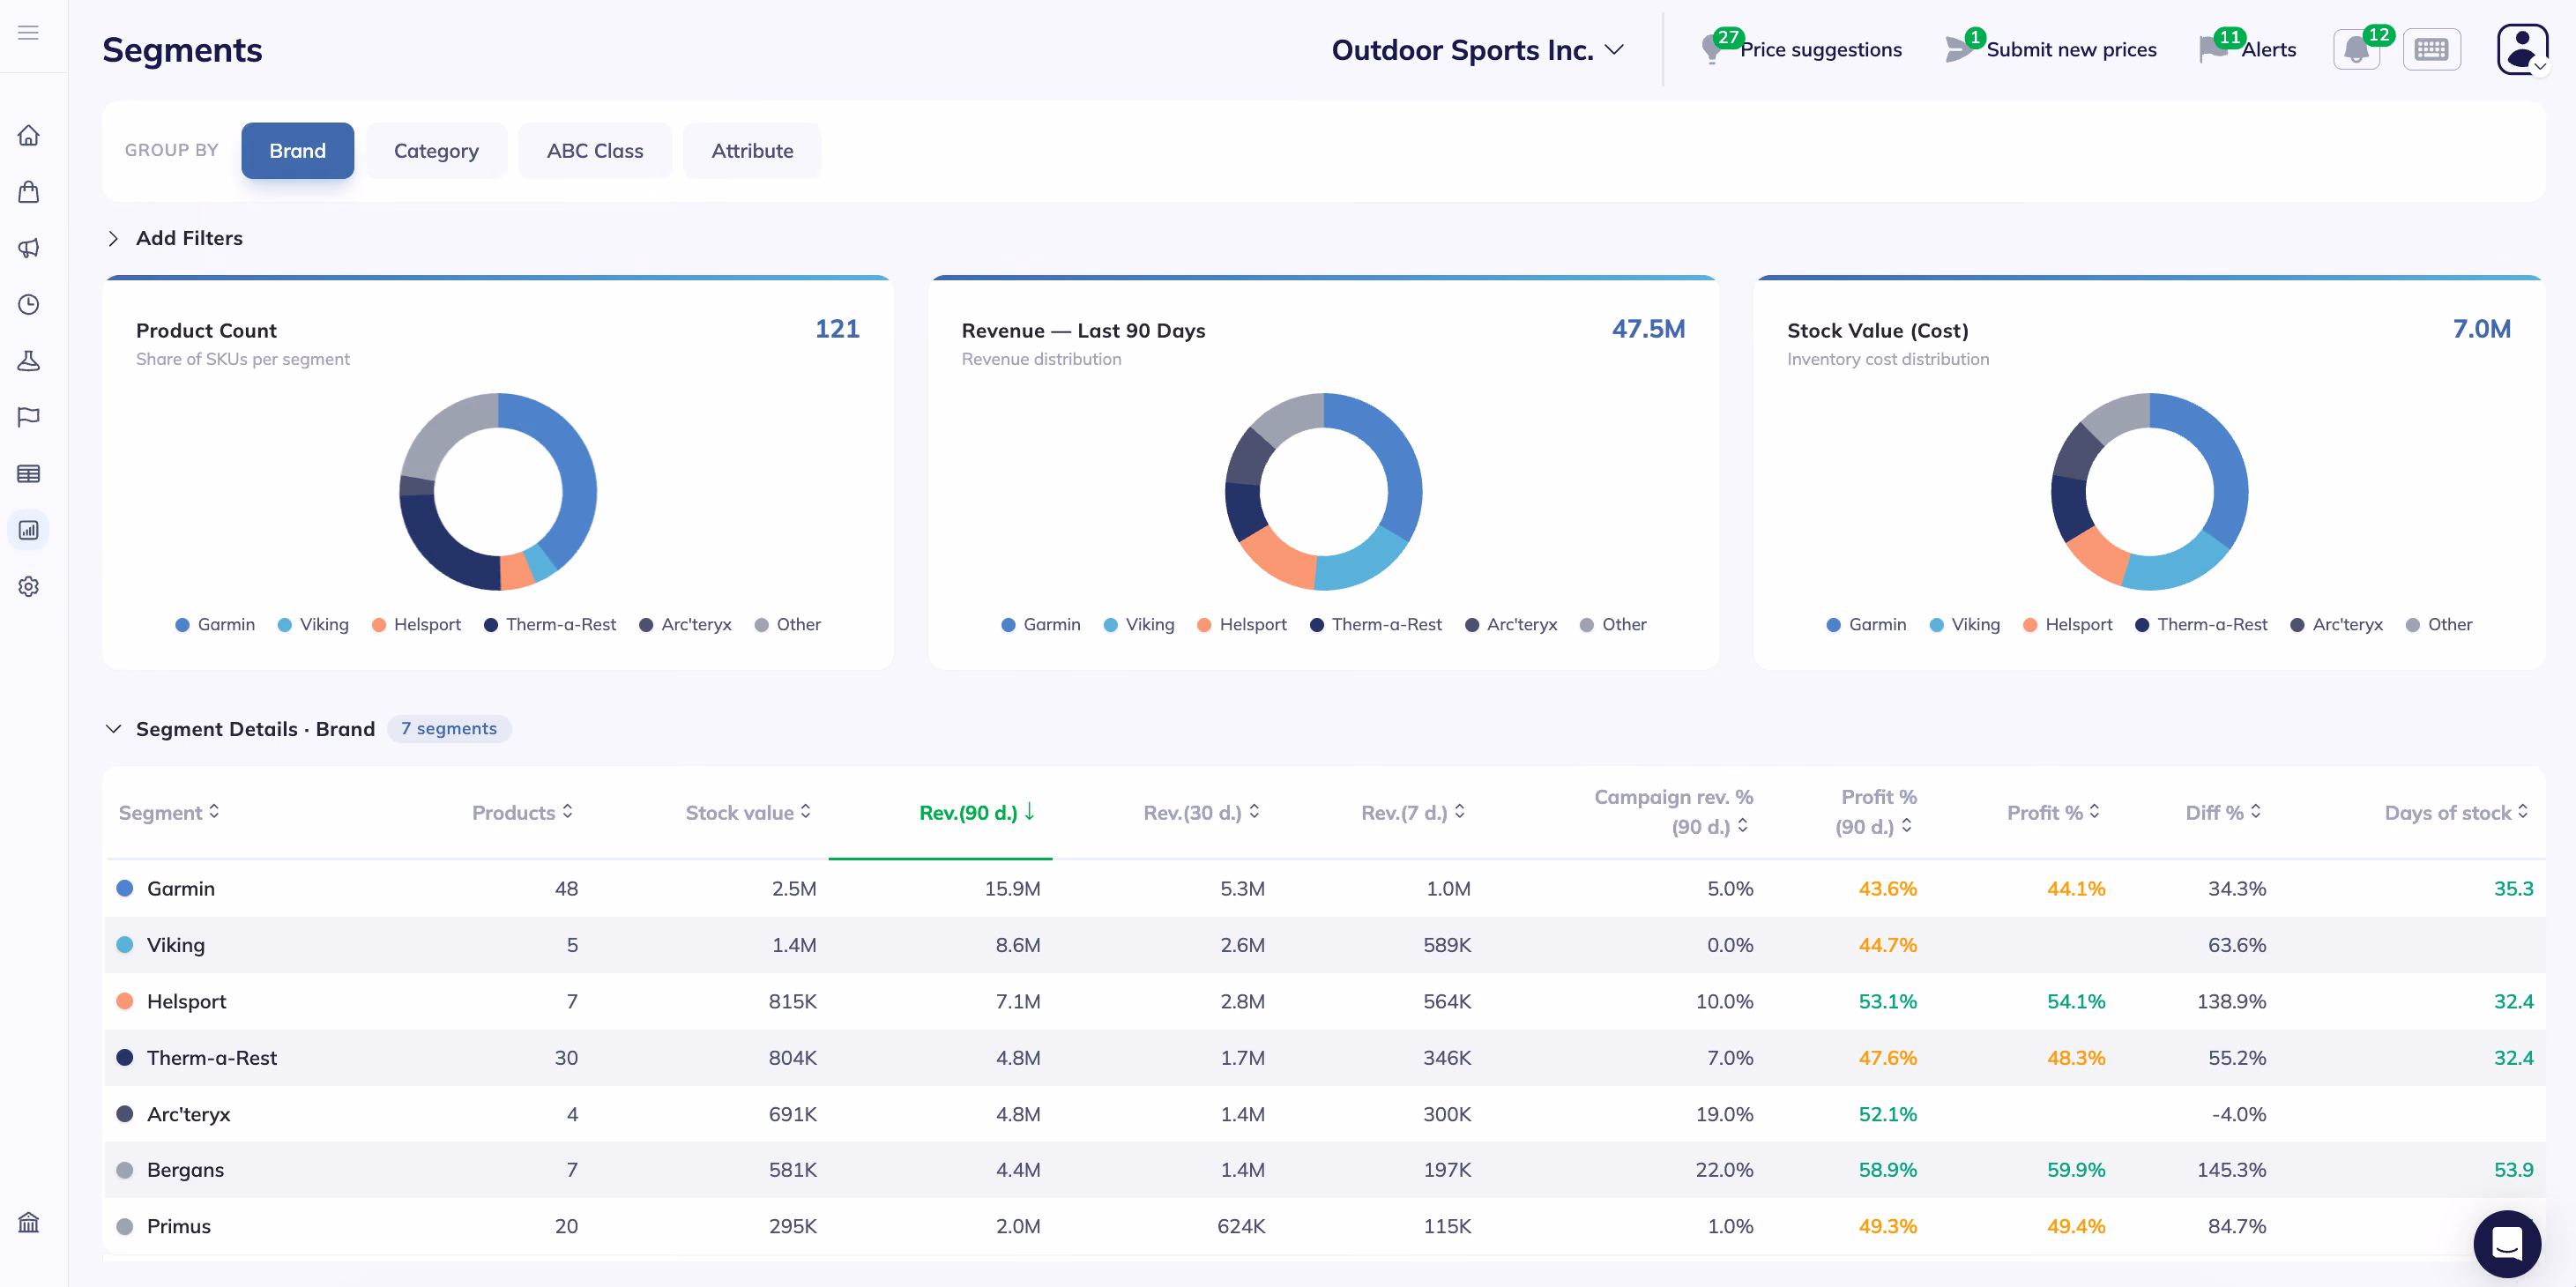Sort table by Rev.(90 d.) column
Screen dimensions: 2576x1287
(x=978, y=813)
